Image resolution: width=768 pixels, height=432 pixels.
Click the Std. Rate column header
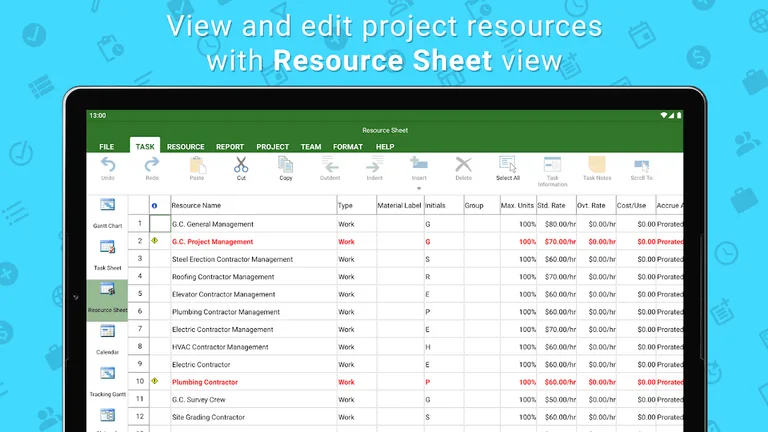(x=556, y=205)
